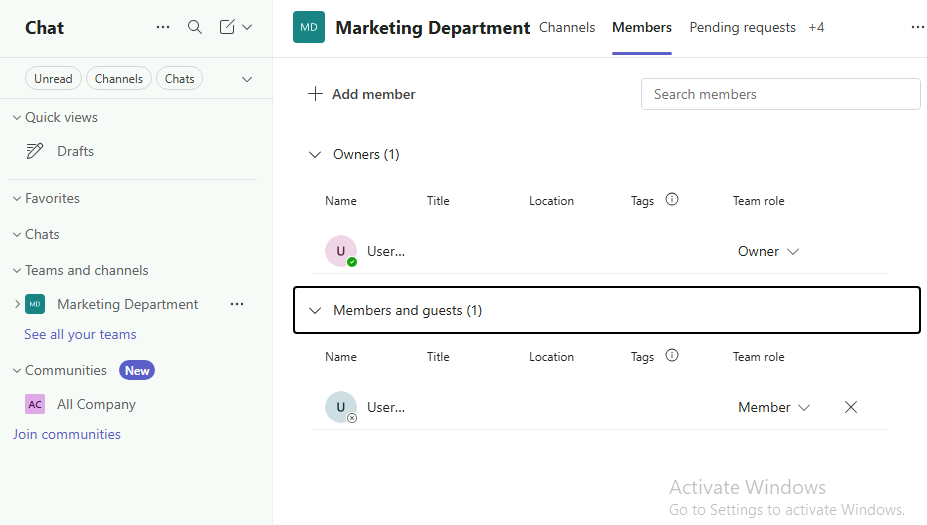Expand the filter chips chevron
This screenshot has width=927, height=525.
coord(247,79)
